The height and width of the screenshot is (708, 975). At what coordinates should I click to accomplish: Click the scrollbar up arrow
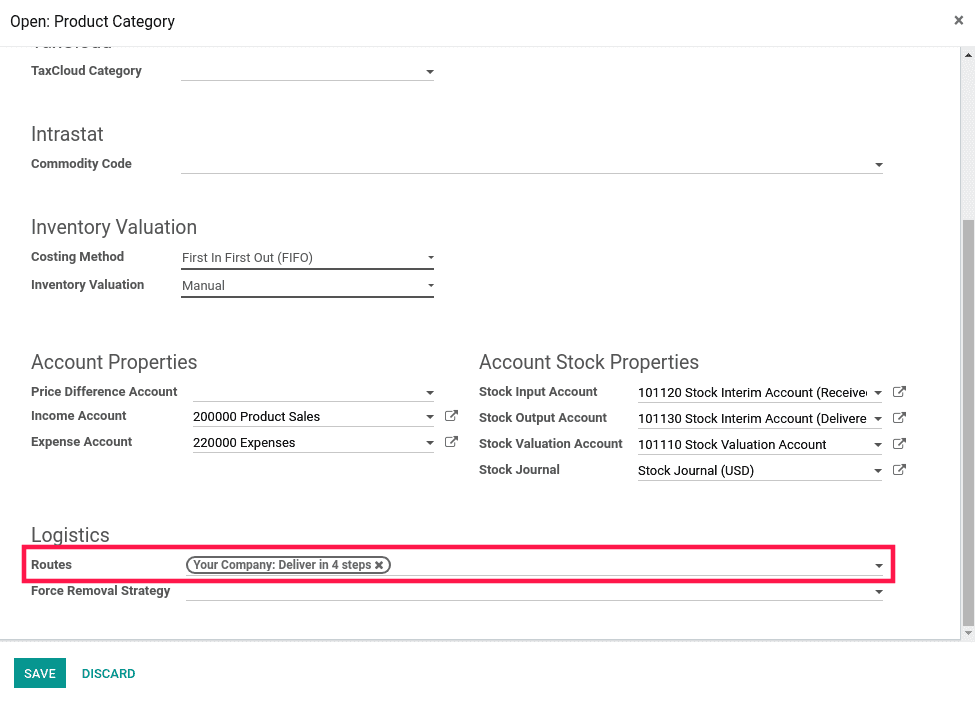[x=968, y=55]
